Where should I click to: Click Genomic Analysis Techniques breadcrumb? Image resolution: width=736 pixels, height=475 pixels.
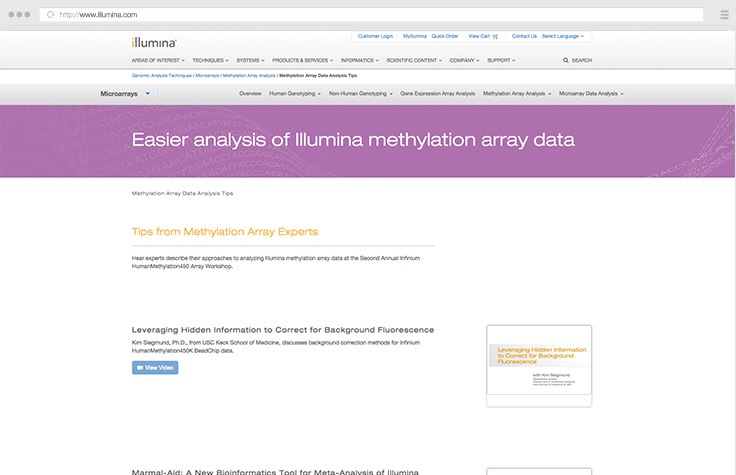click(x=162, y=75)
